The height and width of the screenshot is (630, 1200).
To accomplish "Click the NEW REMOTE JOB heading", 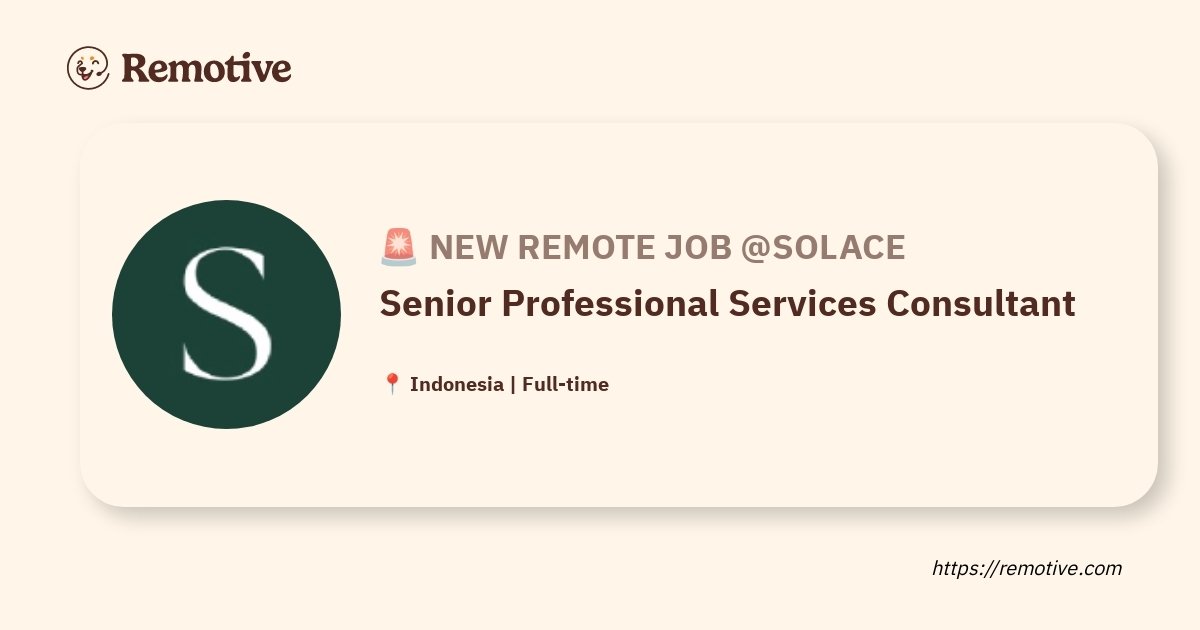I will (580, 247).
